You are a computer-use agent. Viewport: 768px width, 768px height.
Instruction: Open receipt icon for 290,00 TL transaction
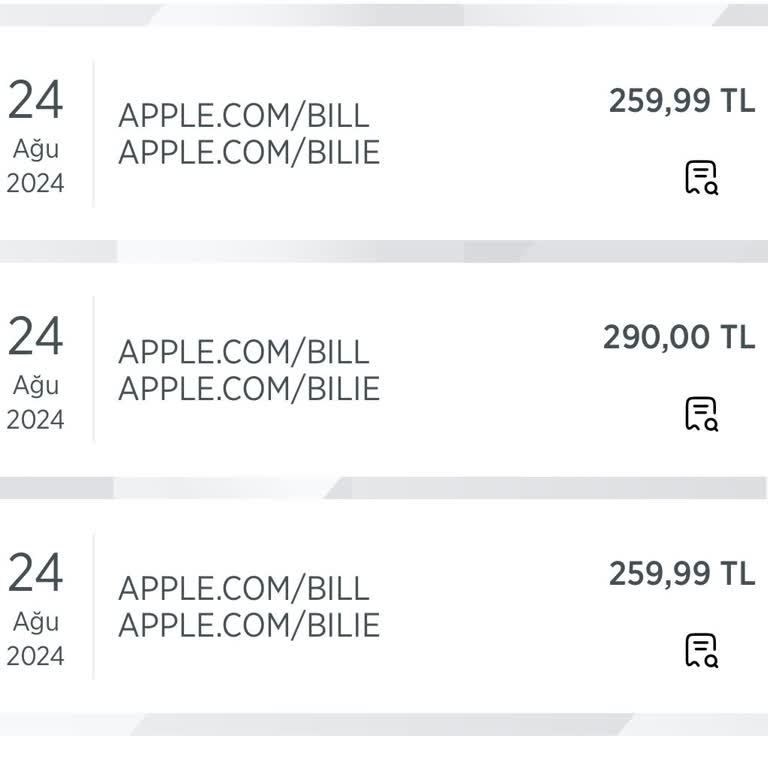701,414
